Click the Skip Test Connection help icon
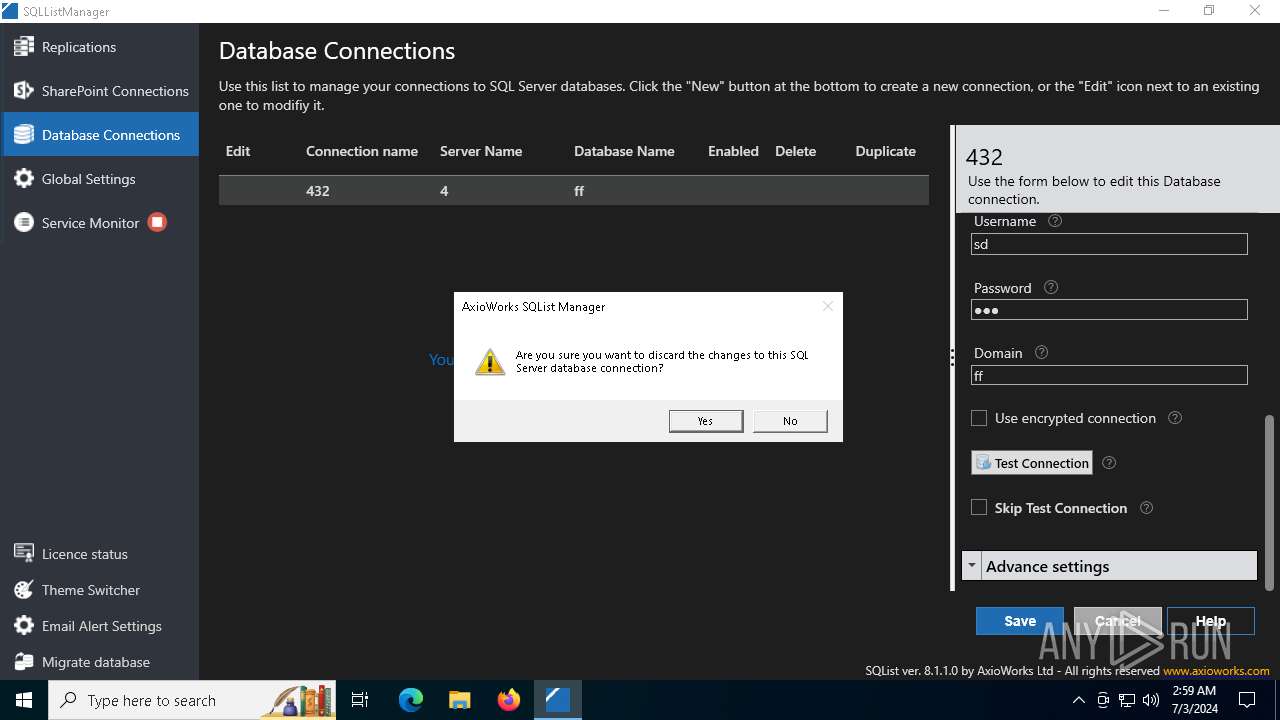1280x720 pixels. (1146, 508)
